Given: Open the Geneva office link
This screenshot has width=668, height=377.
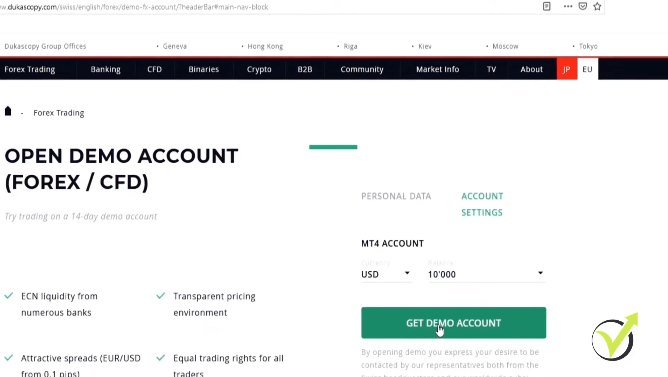Looking at the screenshot, I should point(175,46).
